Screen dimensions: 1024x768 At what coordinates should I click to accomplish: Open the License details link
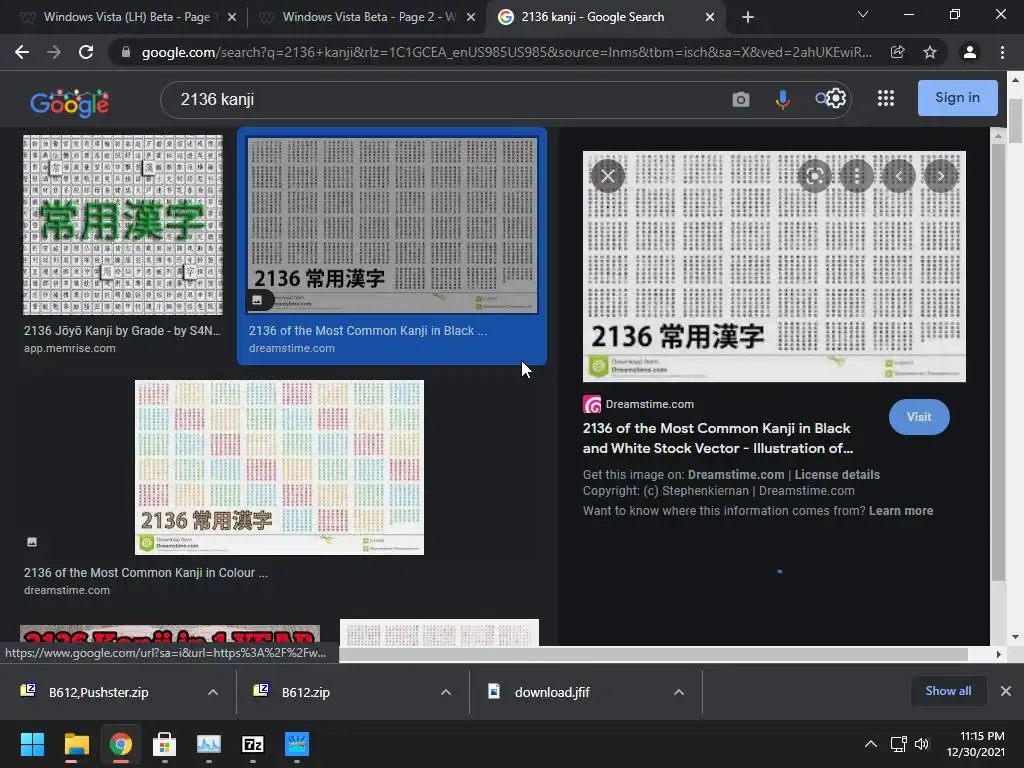point(837,475)
